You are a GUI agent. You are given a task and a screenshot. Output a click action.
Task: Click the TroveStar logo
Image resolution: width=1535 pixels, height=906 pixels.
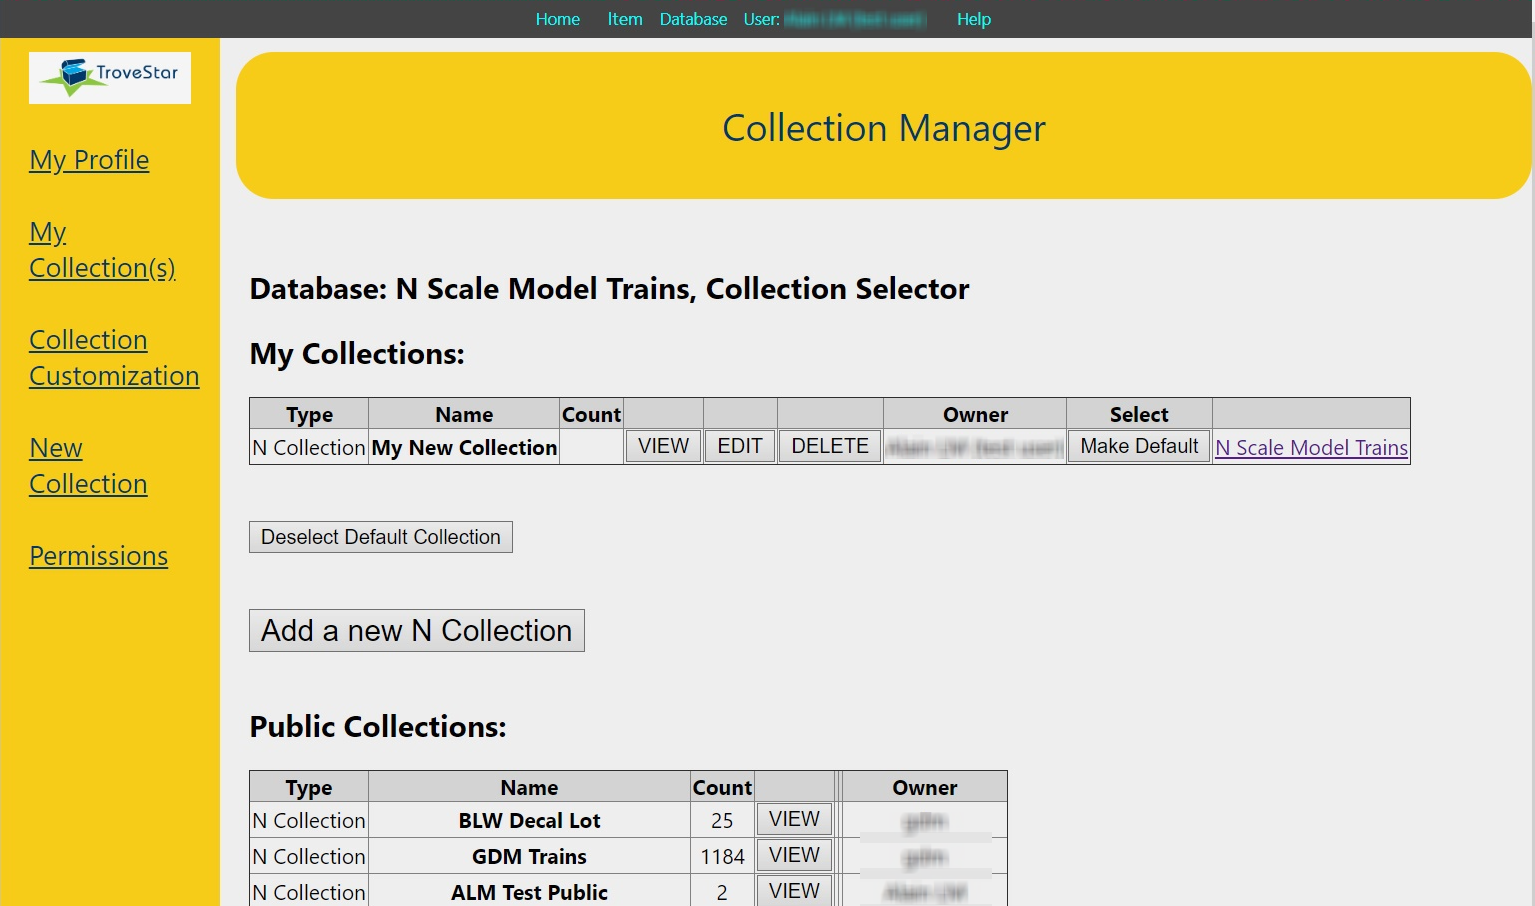coord(110,78)
